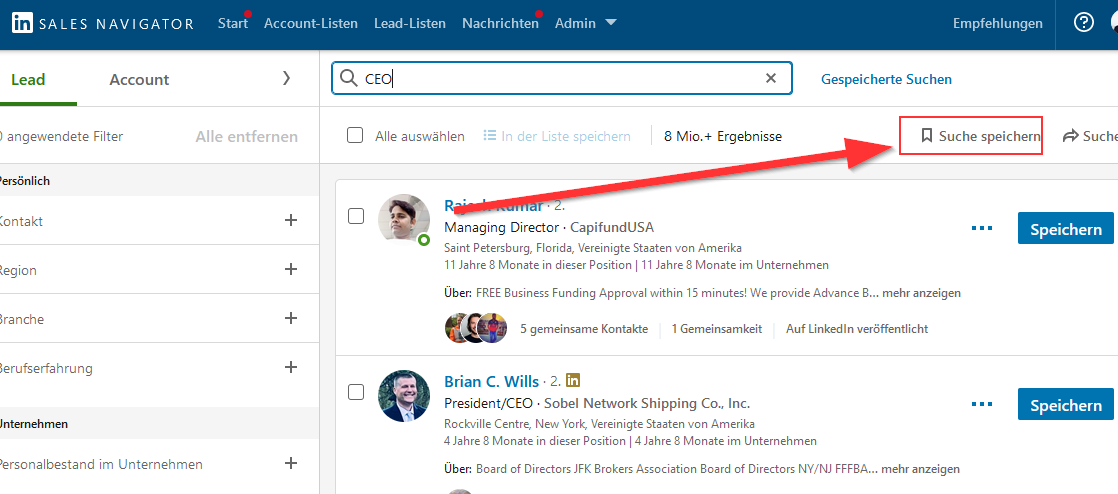Switch to the Account tab
The image size is (1118, 494).
tap(139, 80)
